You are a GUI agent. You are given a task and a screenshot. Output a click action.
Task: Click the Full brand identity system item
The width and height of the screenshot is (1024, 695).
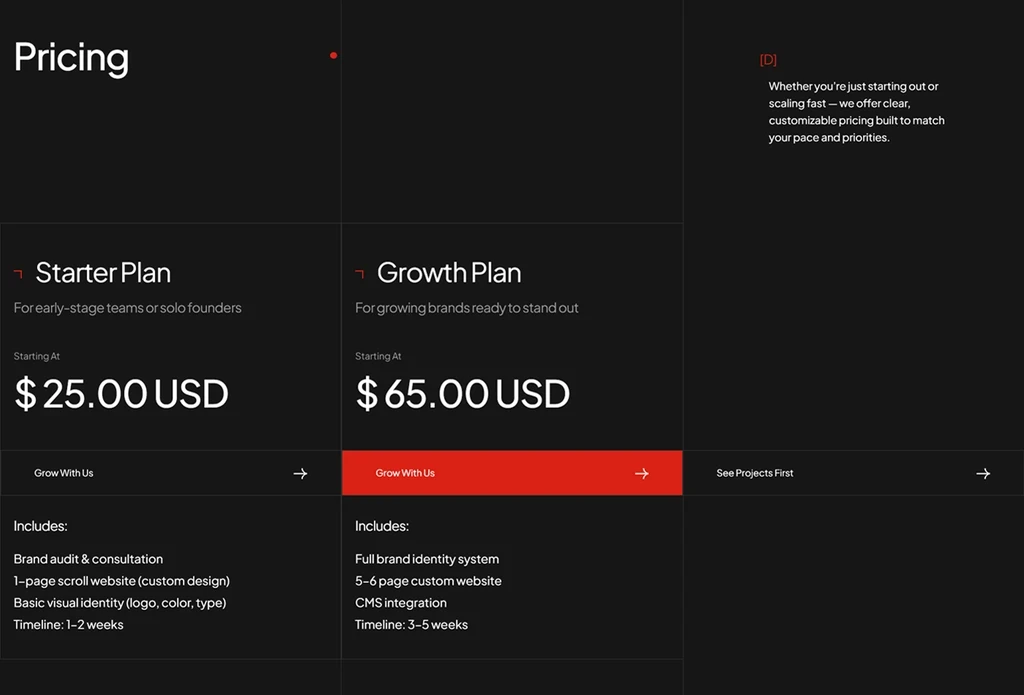tap(427, 559)
